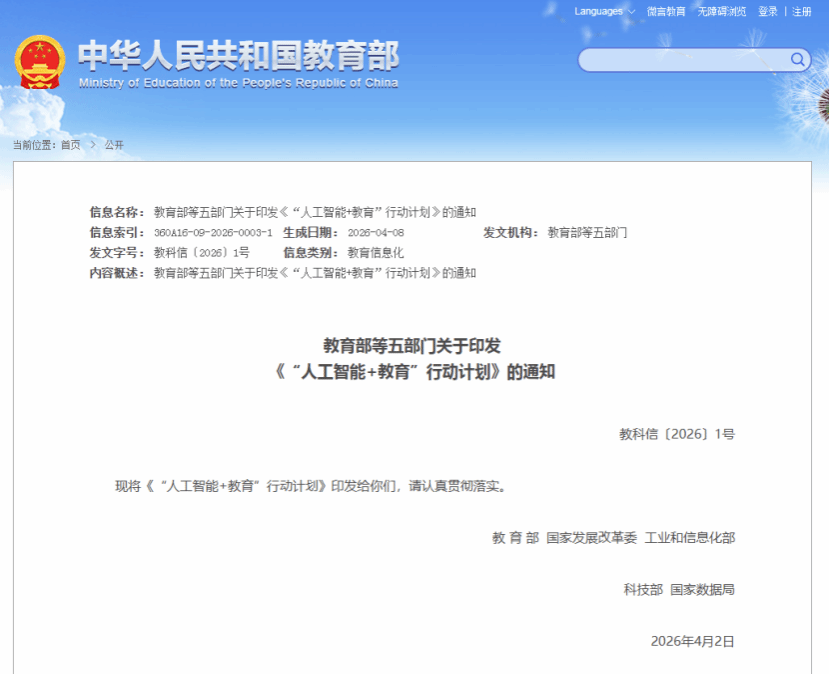Open the 微言教育 link

point(666,12)
